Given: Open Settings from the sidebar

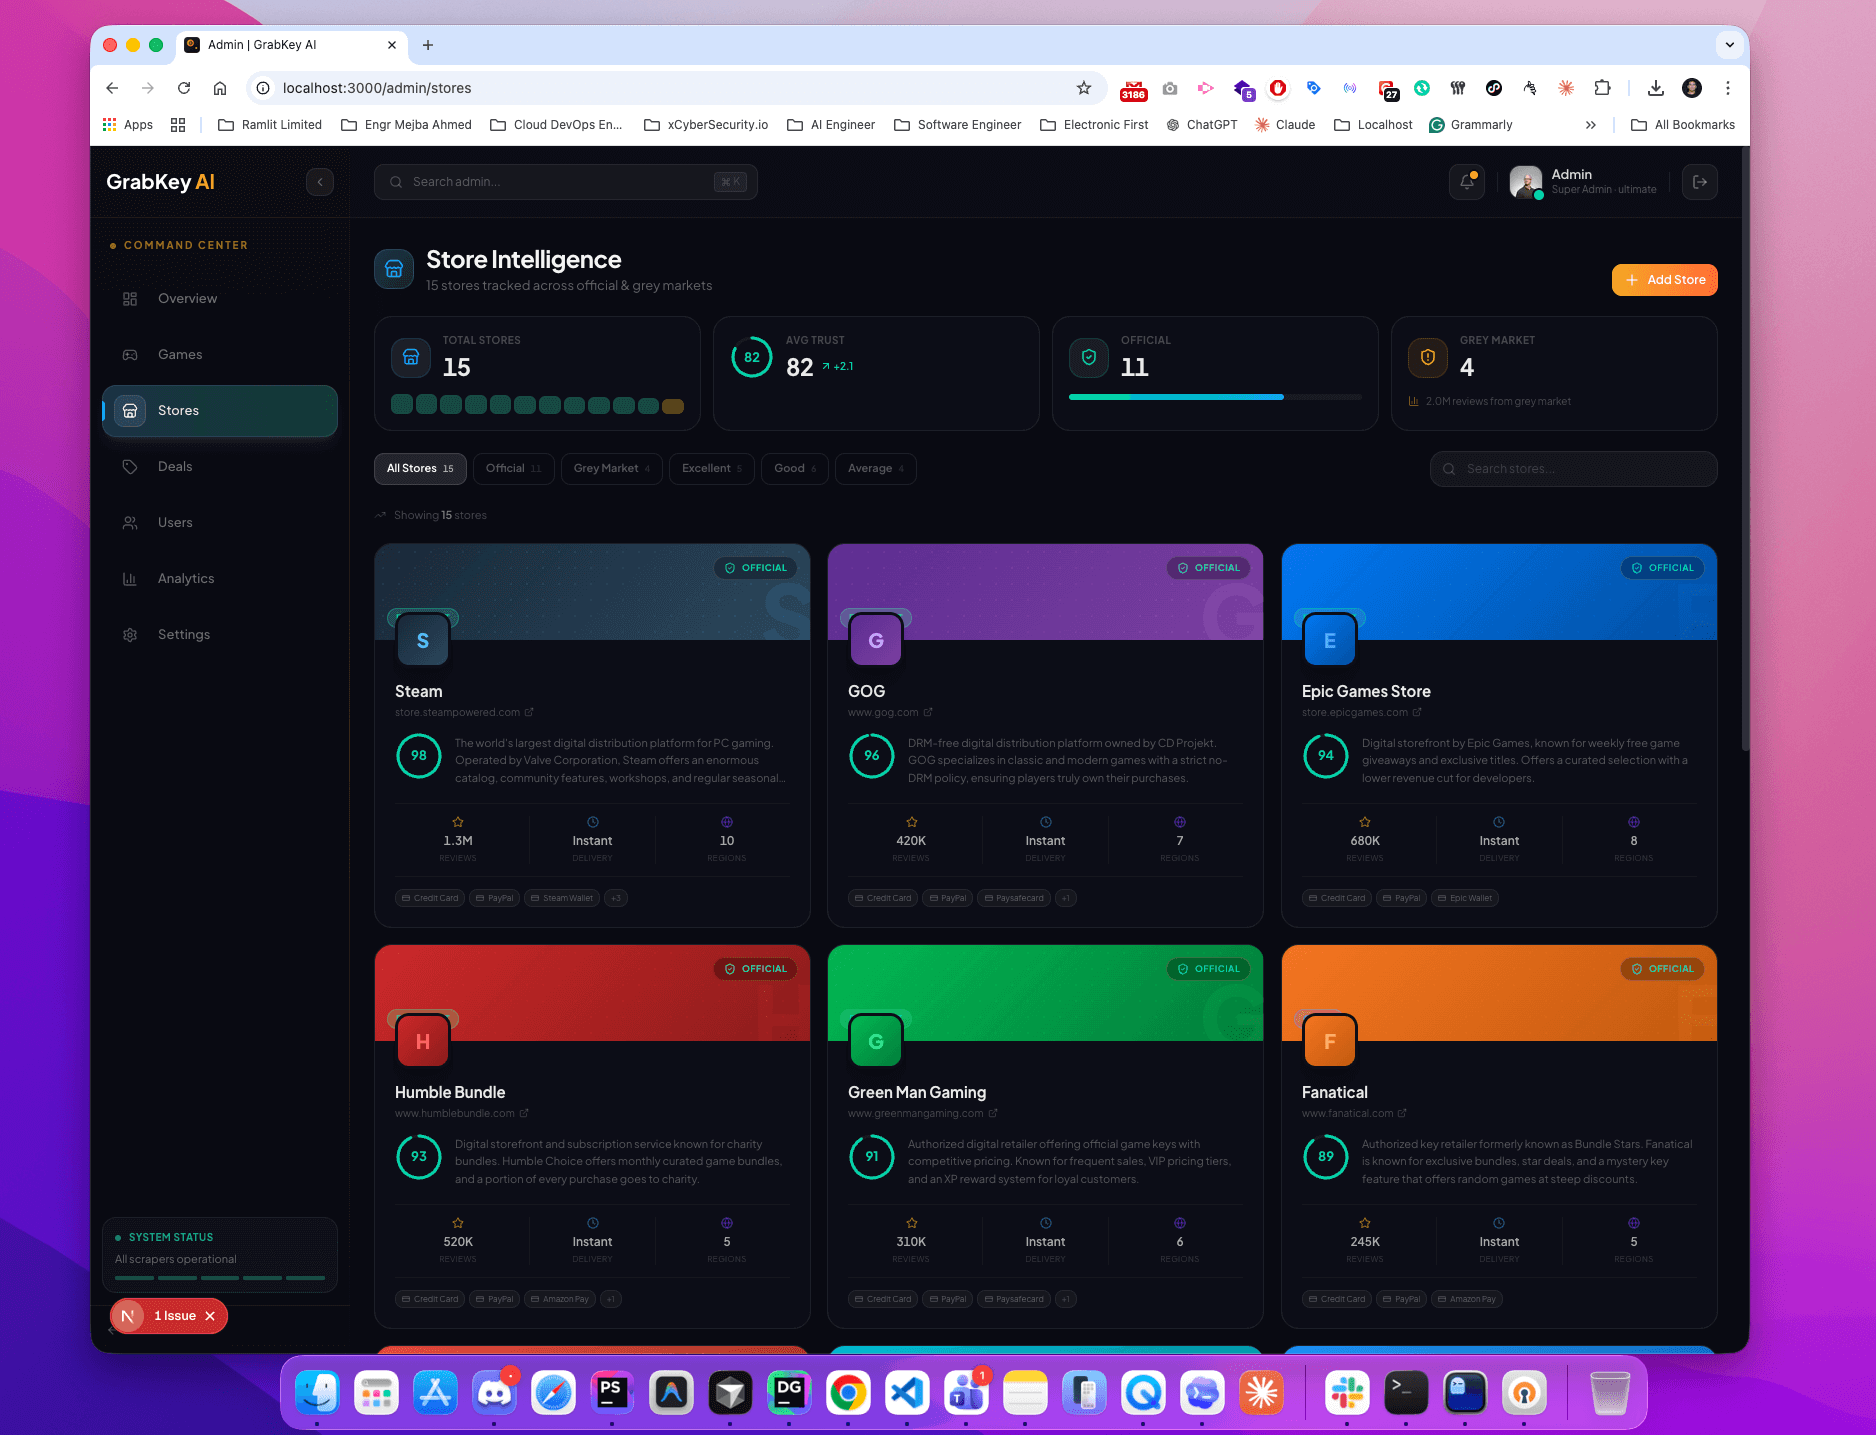Looking at the screenshot, I should tap(183, 634).
